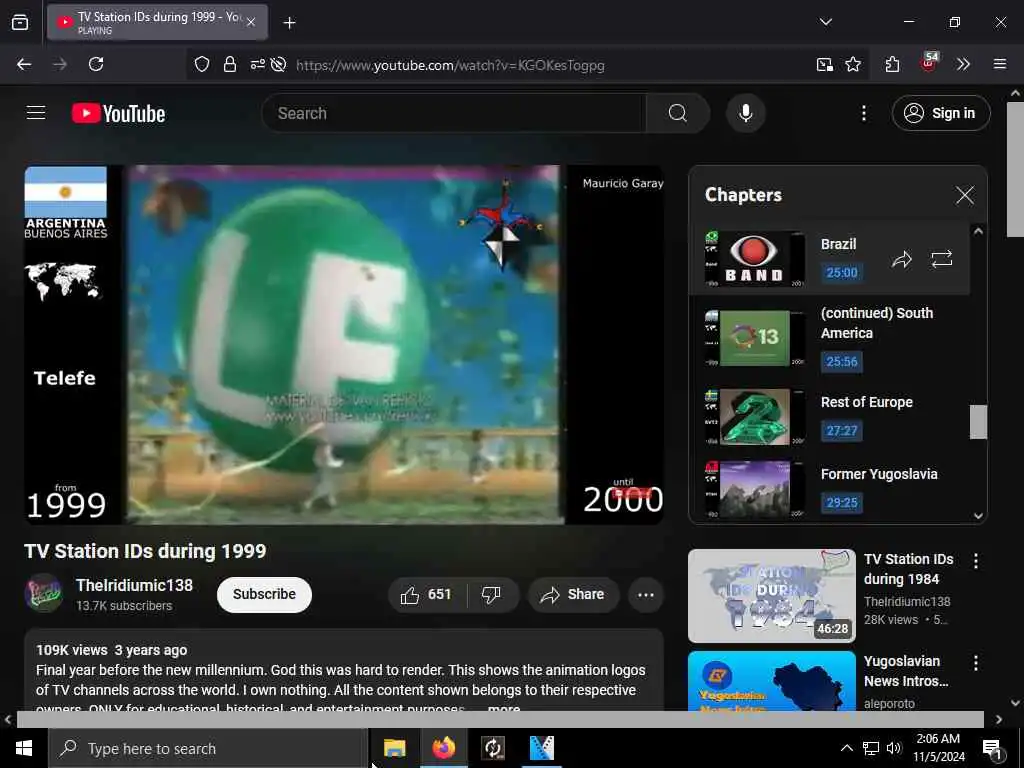Close the TV Station IDs tab
Image resolution: width=1024 pixels, height=768 pixels.
pos(251,22)
